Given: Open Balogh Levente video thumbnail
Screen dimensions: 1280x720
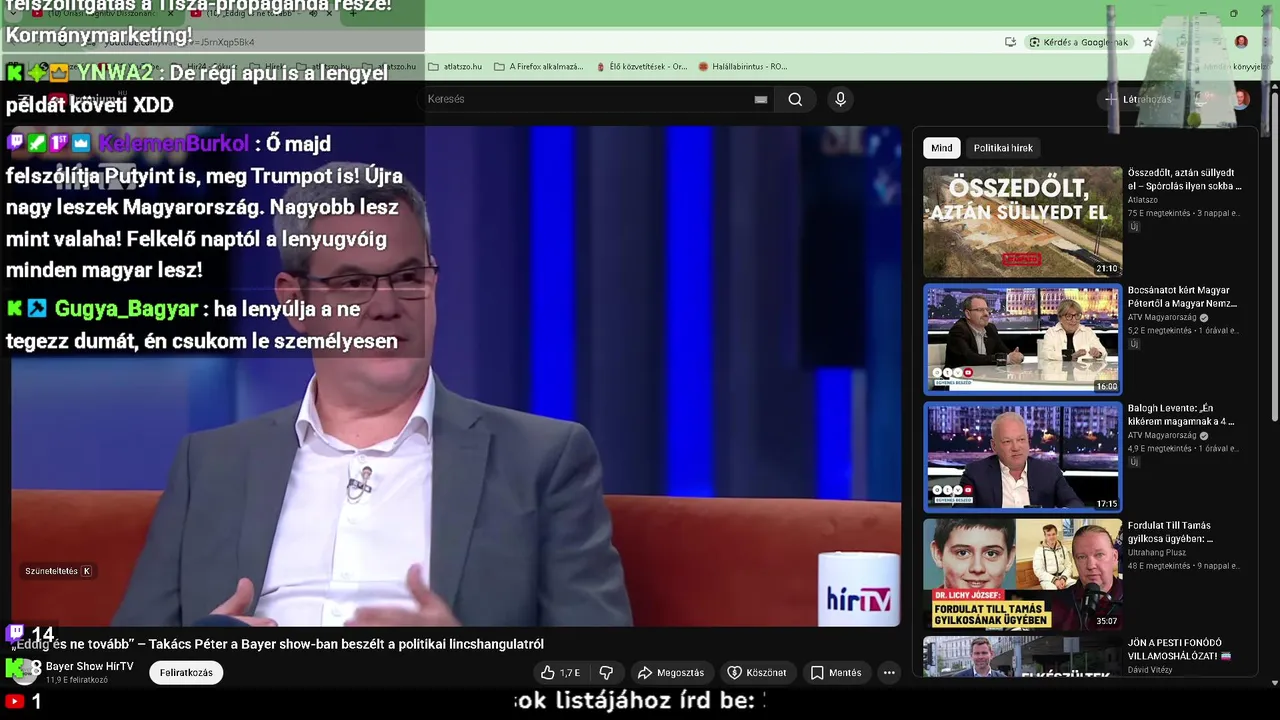Looking at the screenshot, I should pos(1022,457).
